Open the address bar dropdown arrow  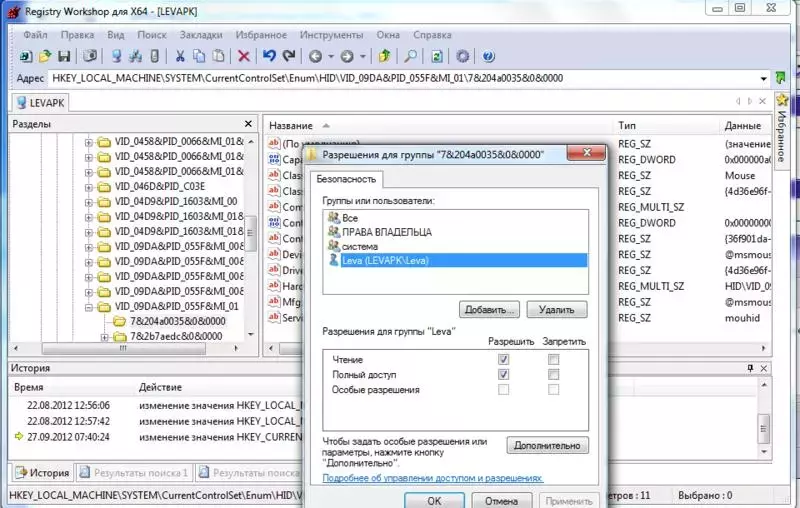(x=763, y=79)
